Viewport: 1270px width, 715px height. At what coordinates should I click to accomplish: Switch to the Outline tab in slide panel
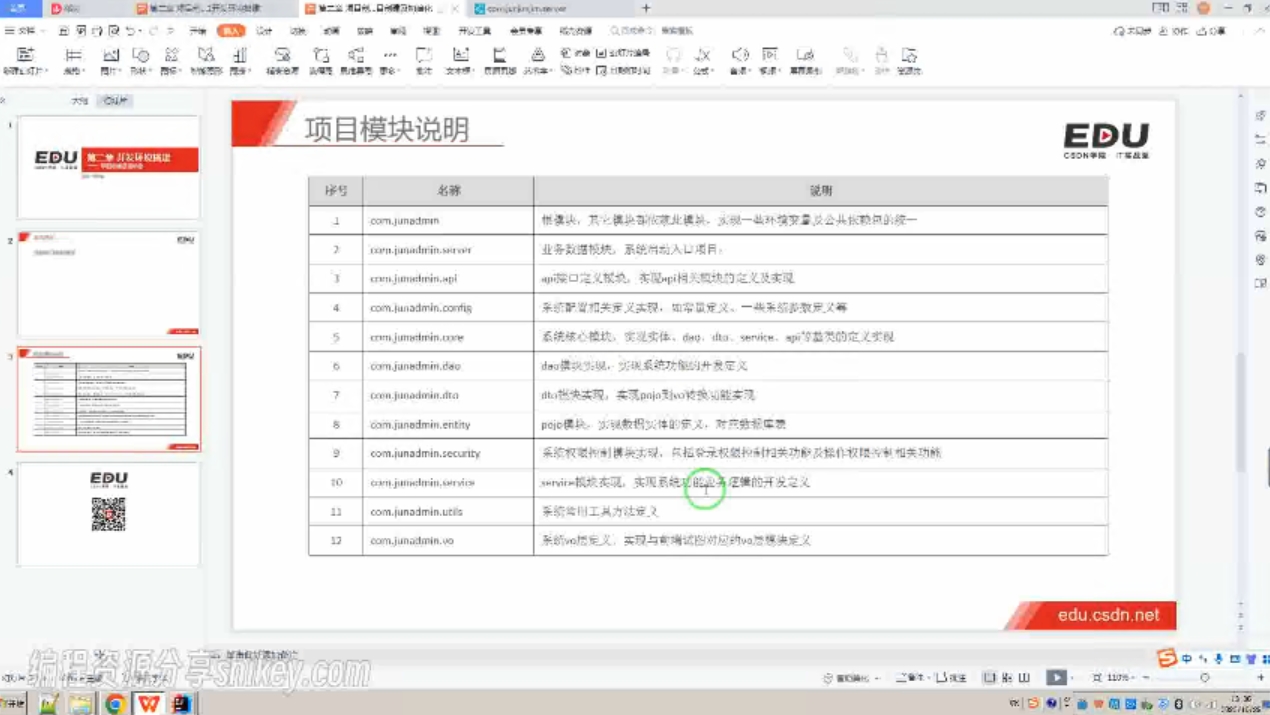(79, 101)
